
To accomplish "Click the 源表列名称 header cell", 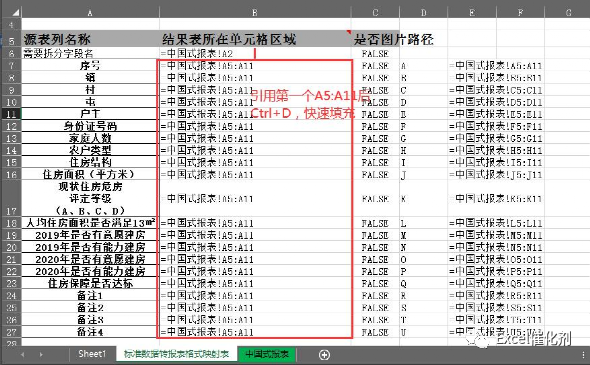I will point(90,39).
